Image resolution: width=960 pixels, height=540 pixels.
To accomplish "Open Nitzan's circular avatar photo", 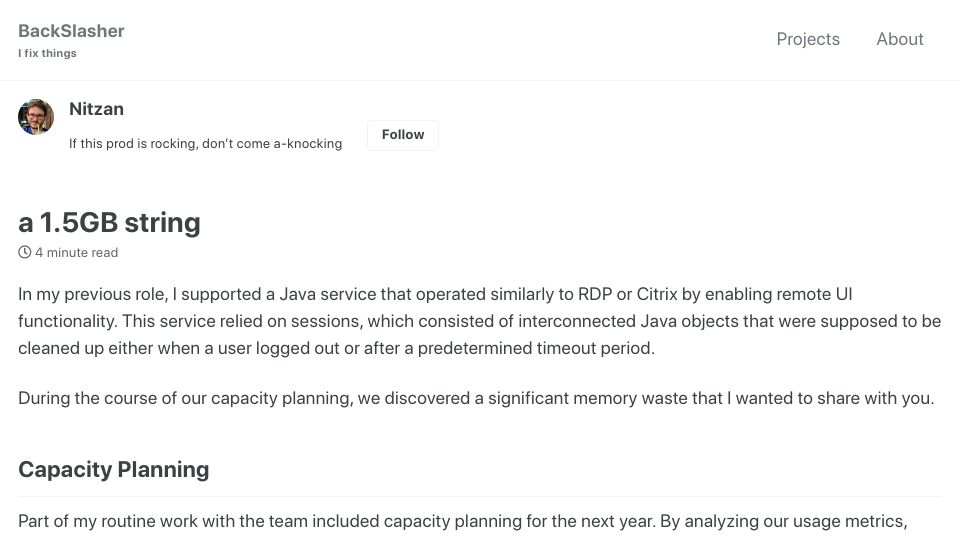I will (x=36, y=116).
